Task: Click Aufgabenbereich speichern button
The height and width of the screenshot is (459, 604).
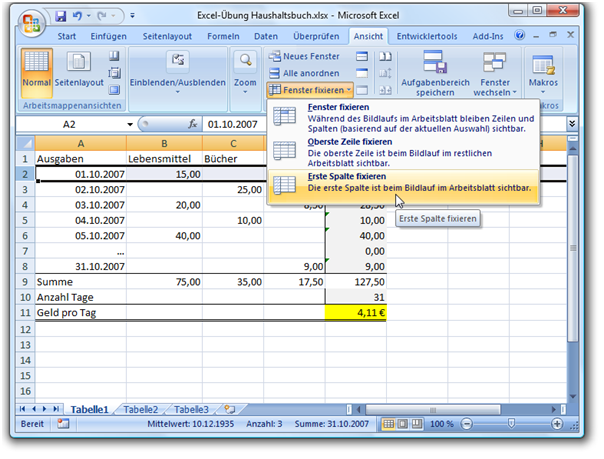Action: tap(435, 73)
